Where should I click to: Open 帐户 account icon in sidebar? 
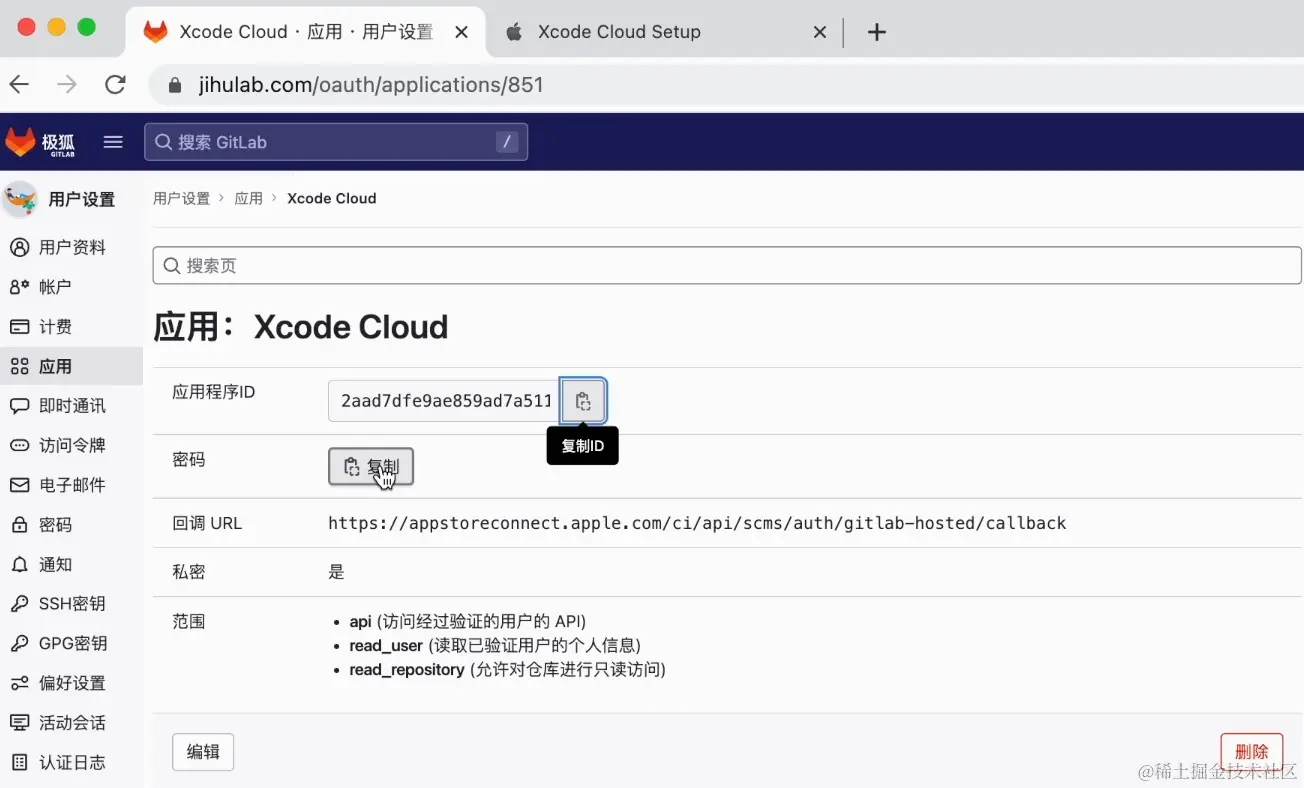tap(19, 287)
